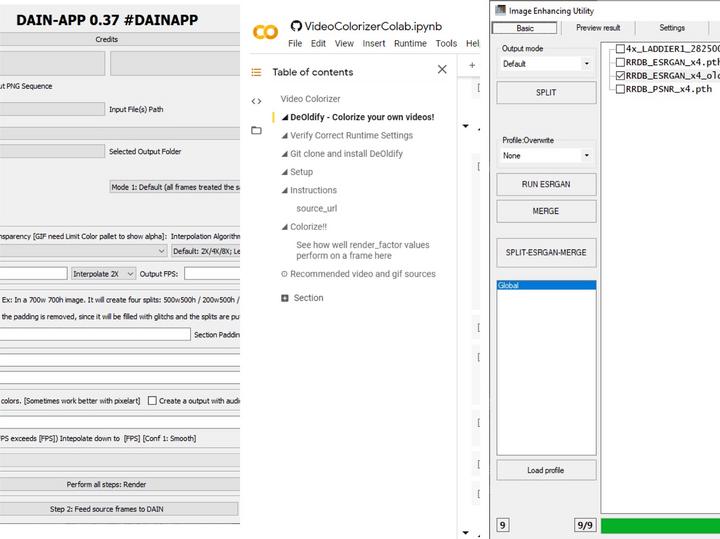Image resolution: width=720 pixels, height=539 pixels.
Task: Click the SPLIT button
Action: click(x=546, y=93)
